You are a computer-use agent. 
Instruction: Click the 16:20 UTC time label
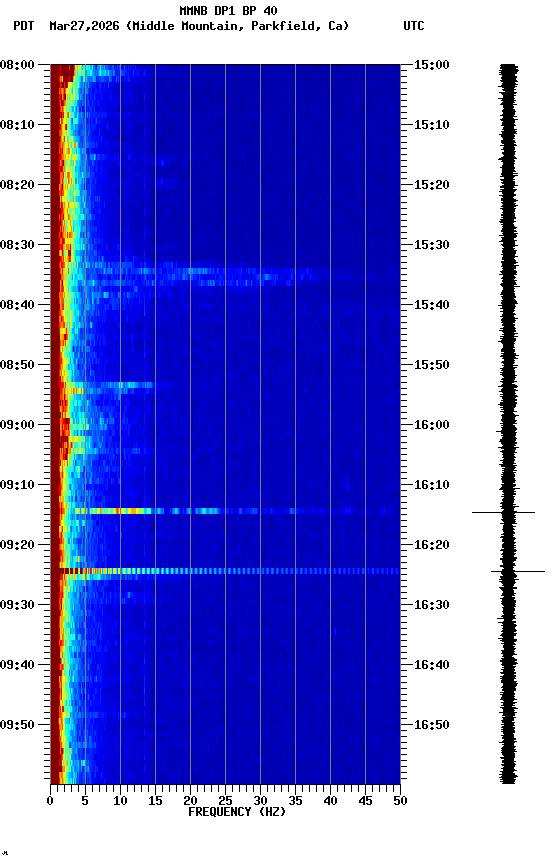[432, 545]
